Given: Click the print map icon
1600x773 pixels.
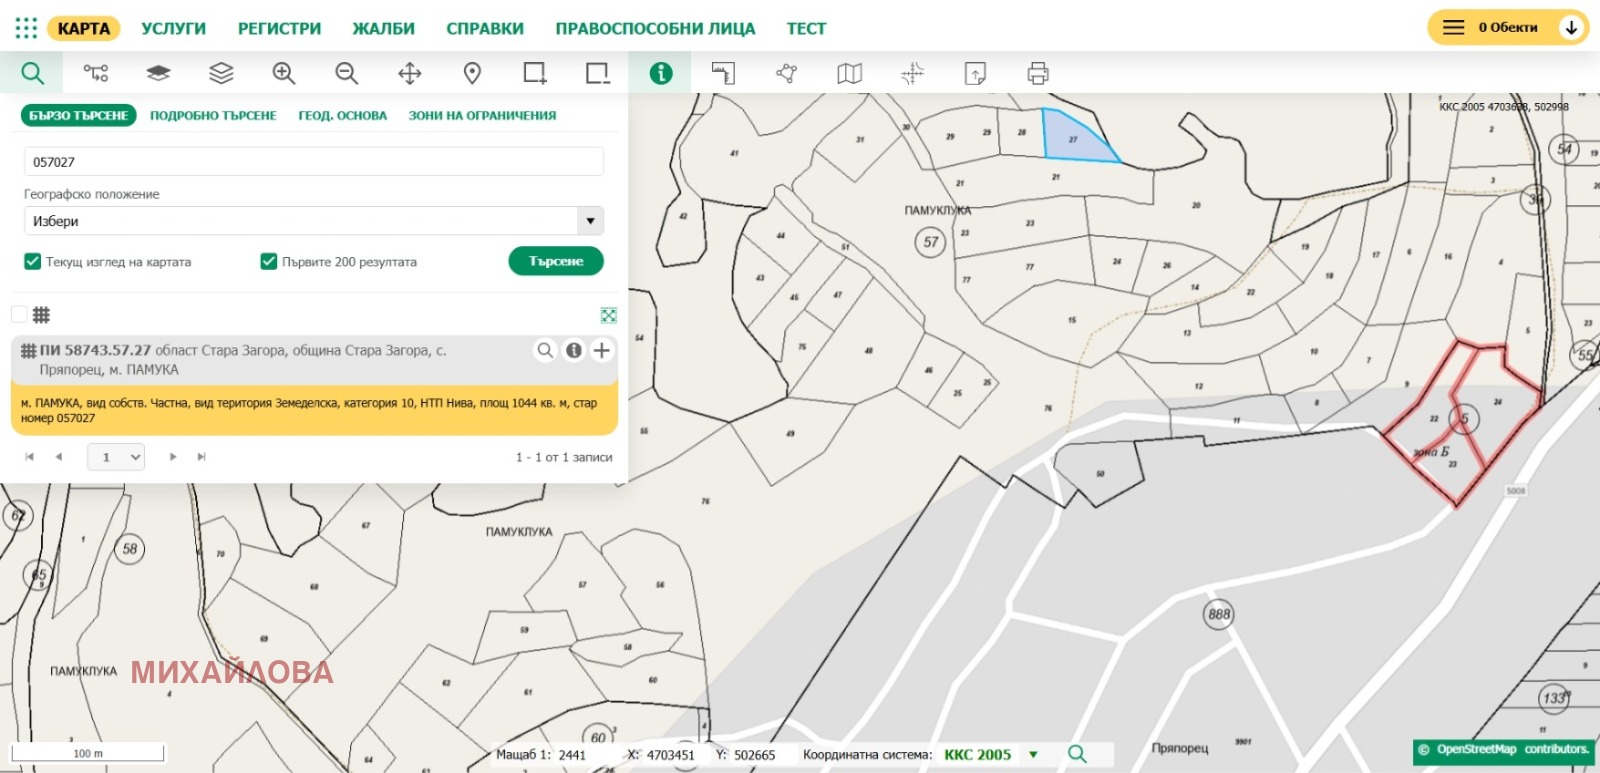Looking at the screenshot, I should [x=1038, y=73].
